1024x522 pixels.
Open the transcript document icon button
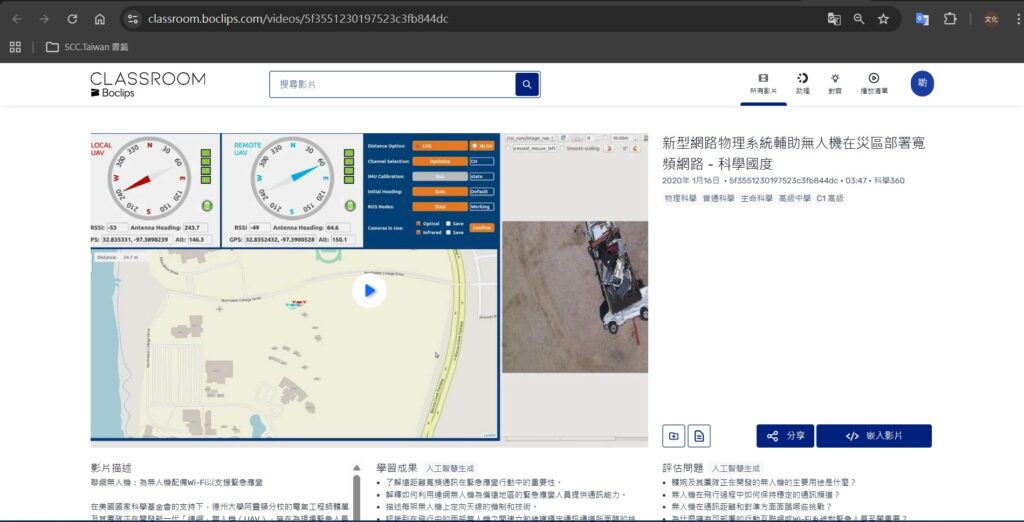click(699, 436)
